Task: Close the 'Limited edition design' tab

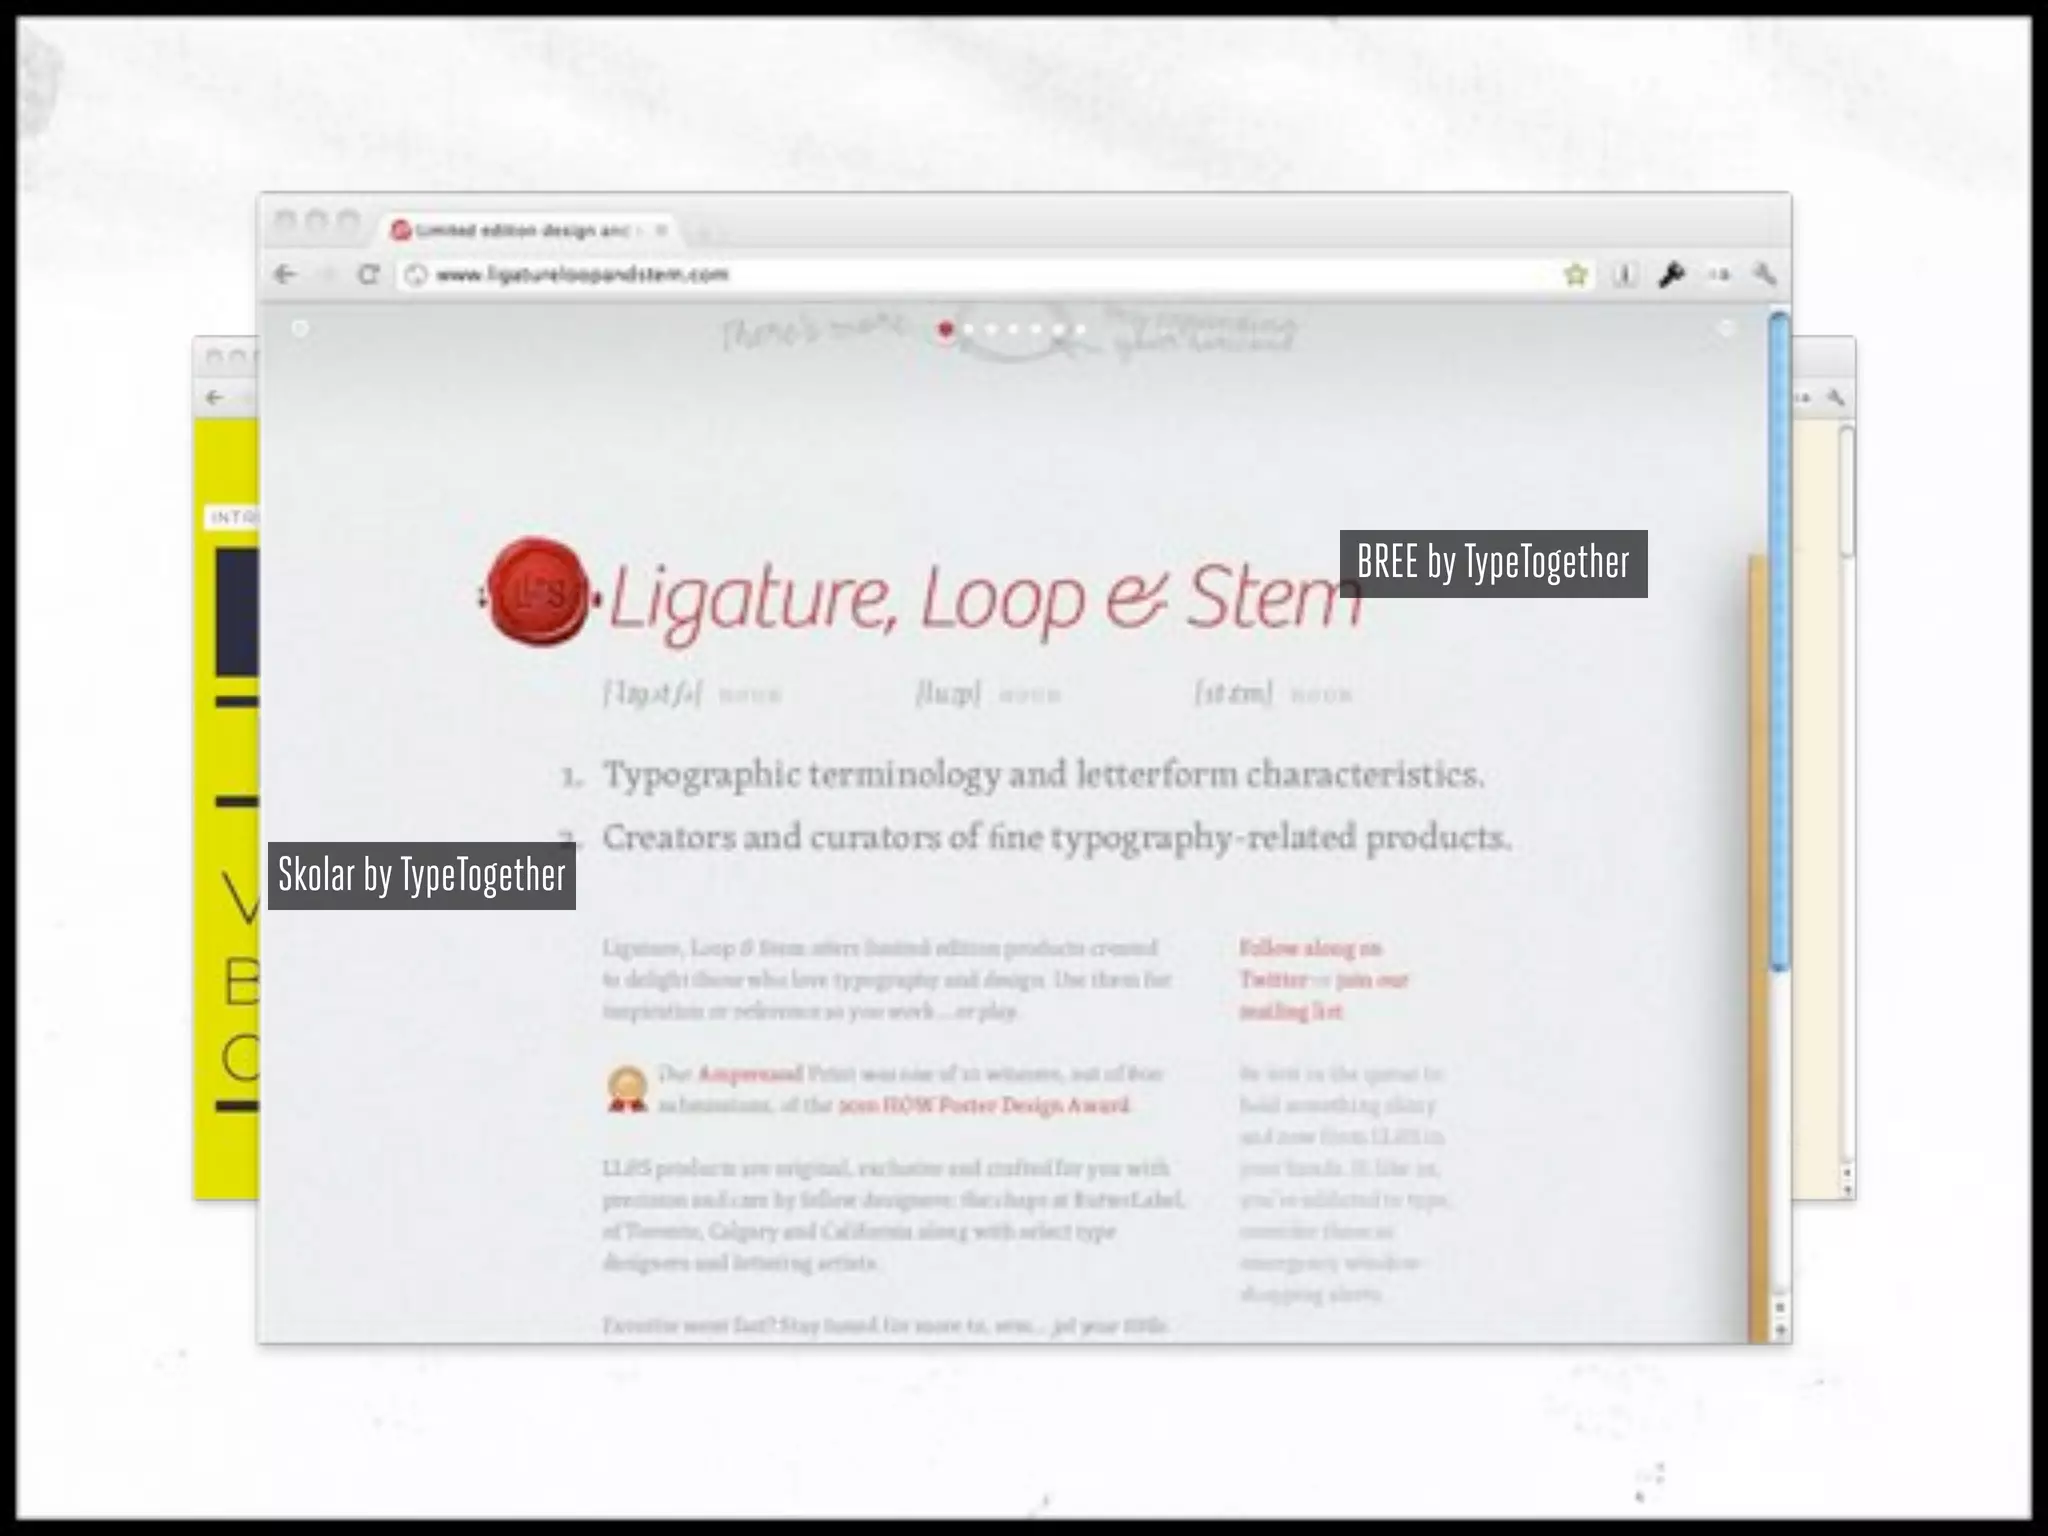Action: click(x=661, y=230)
